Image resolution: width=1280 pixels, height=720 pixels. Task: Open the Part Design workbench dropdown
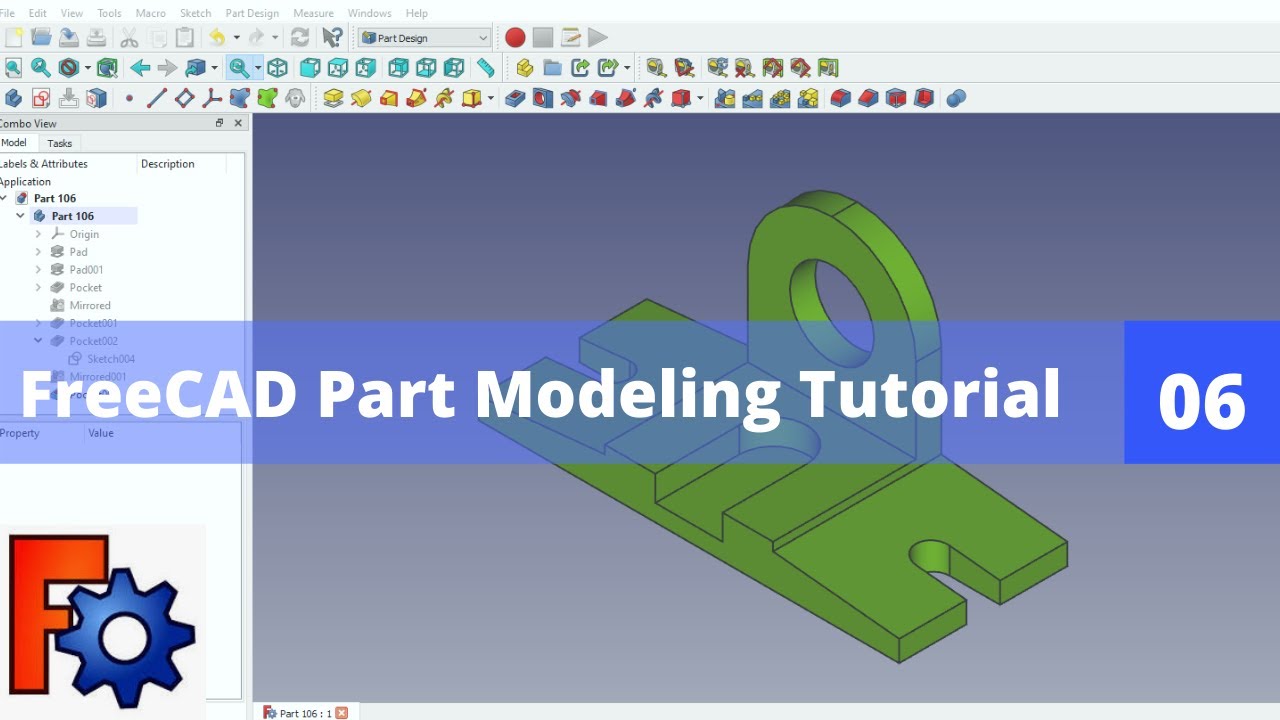(x=425, y=38)
